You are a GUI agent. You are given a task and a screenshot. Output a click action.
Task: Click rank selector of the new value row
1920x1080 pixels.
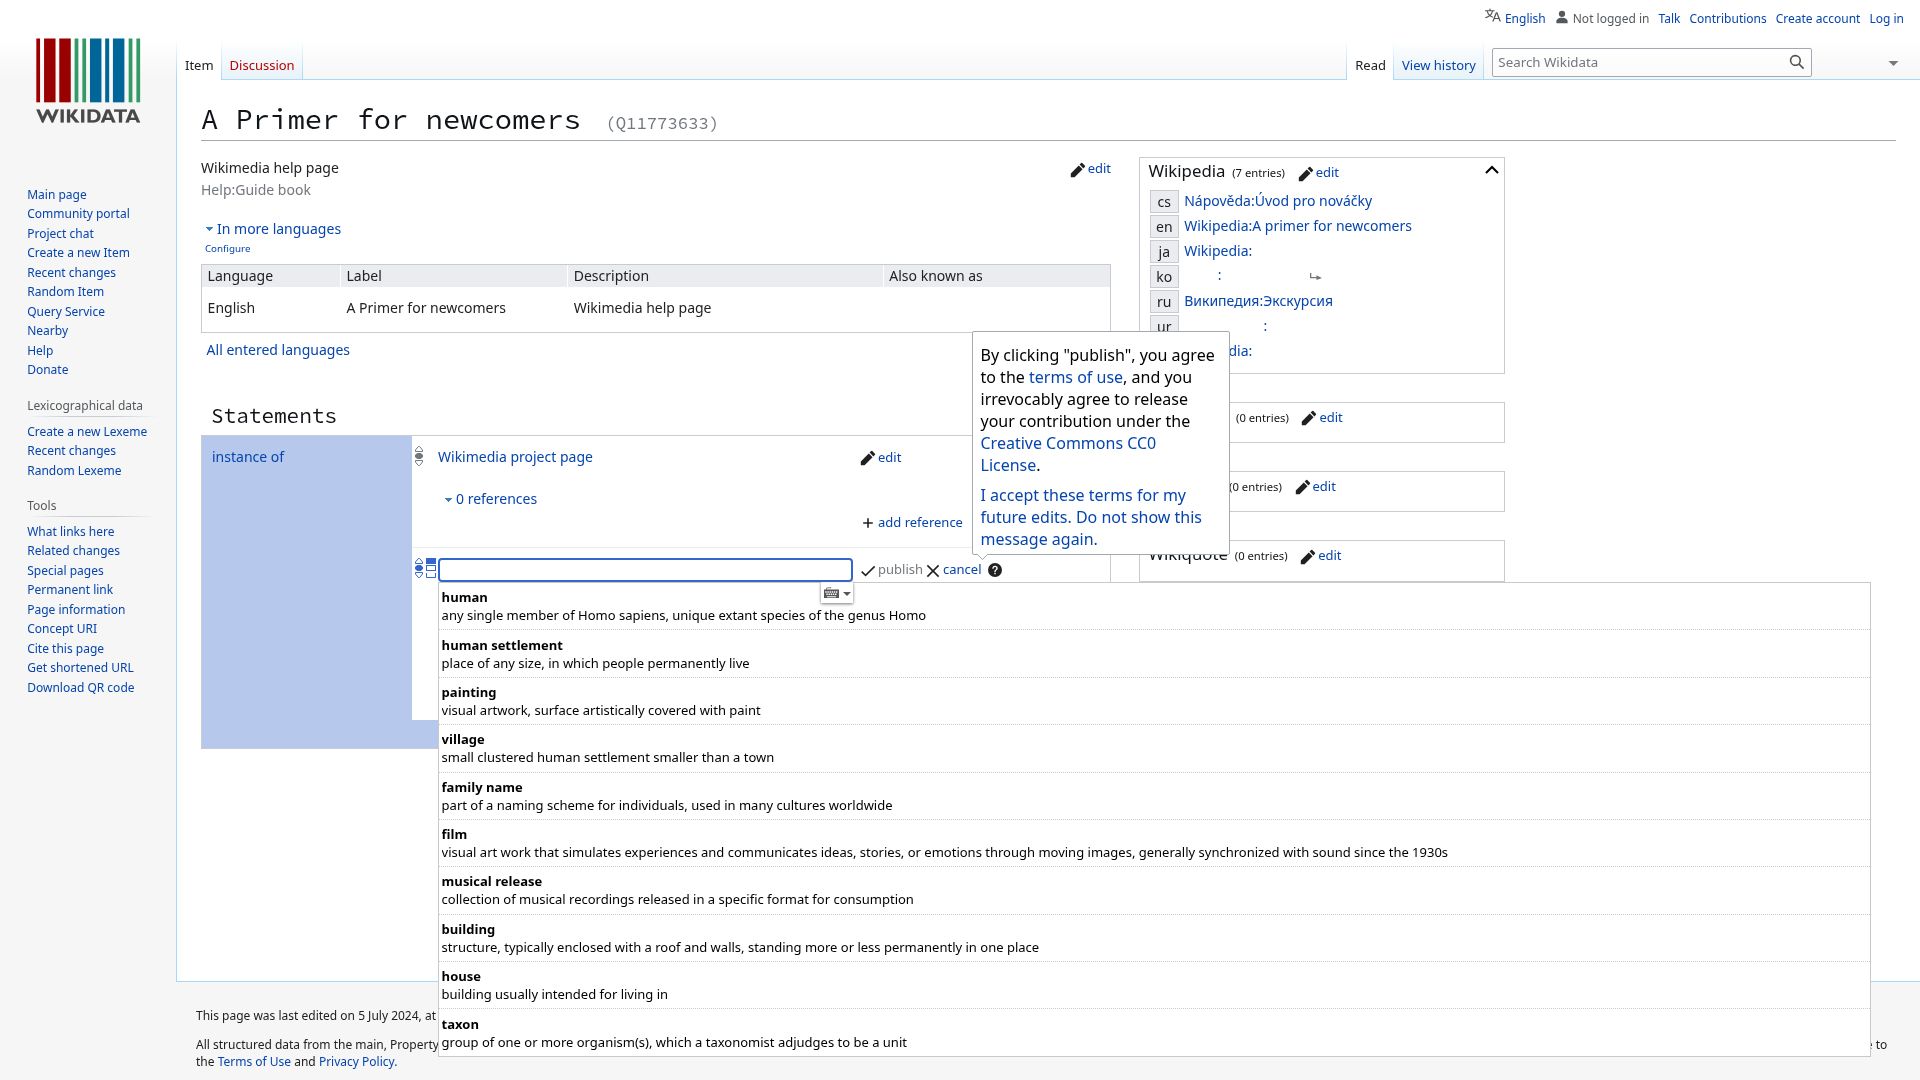pos(419,569)
